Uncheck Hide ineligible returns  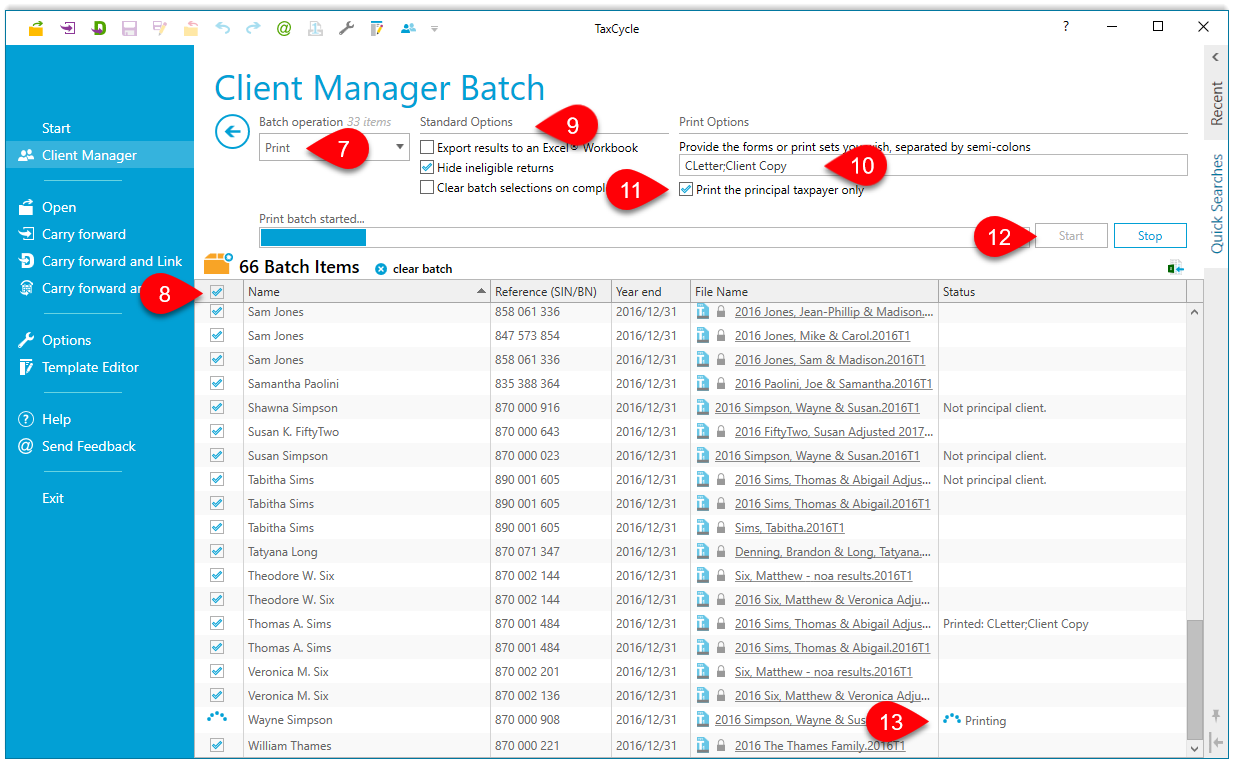click(427, 168)
